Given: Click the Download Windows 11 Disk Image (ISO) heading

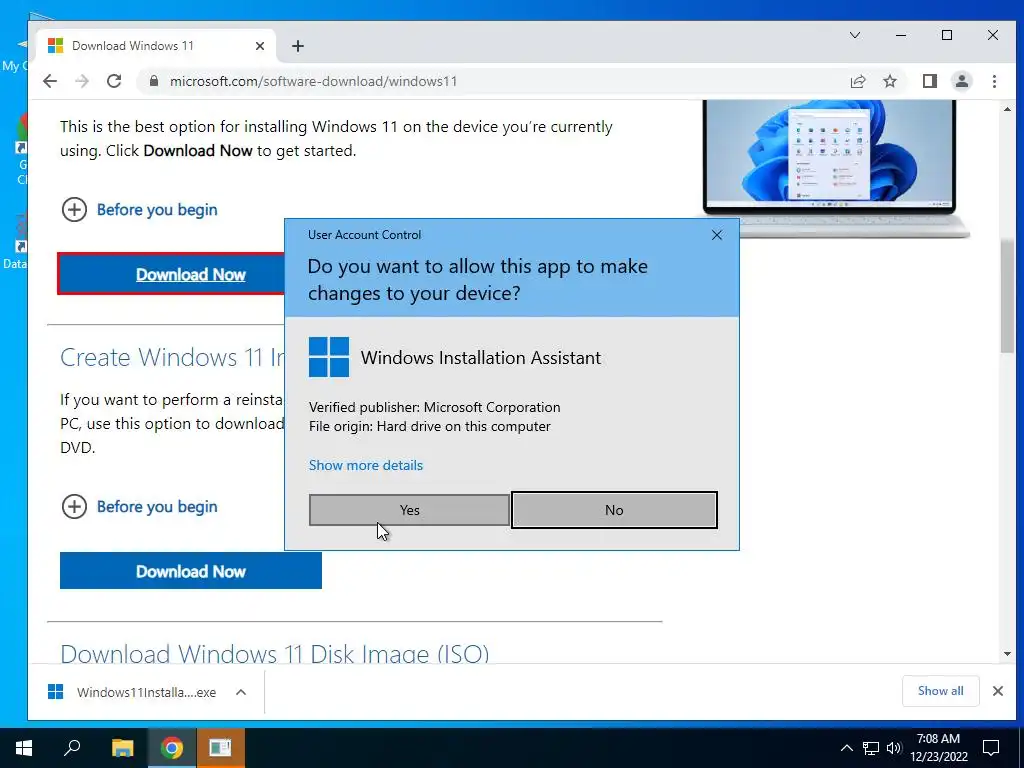Looking at the screenshot, I should 274,653.
